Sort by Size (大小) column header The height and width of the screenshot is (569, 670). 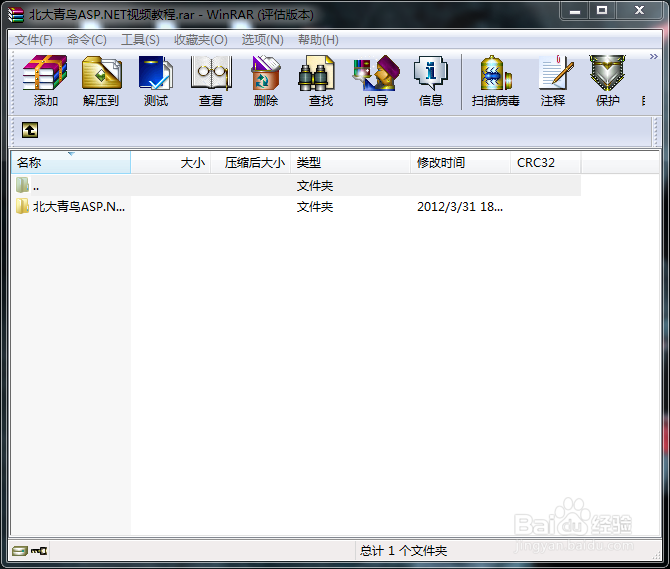coord(170,162)
